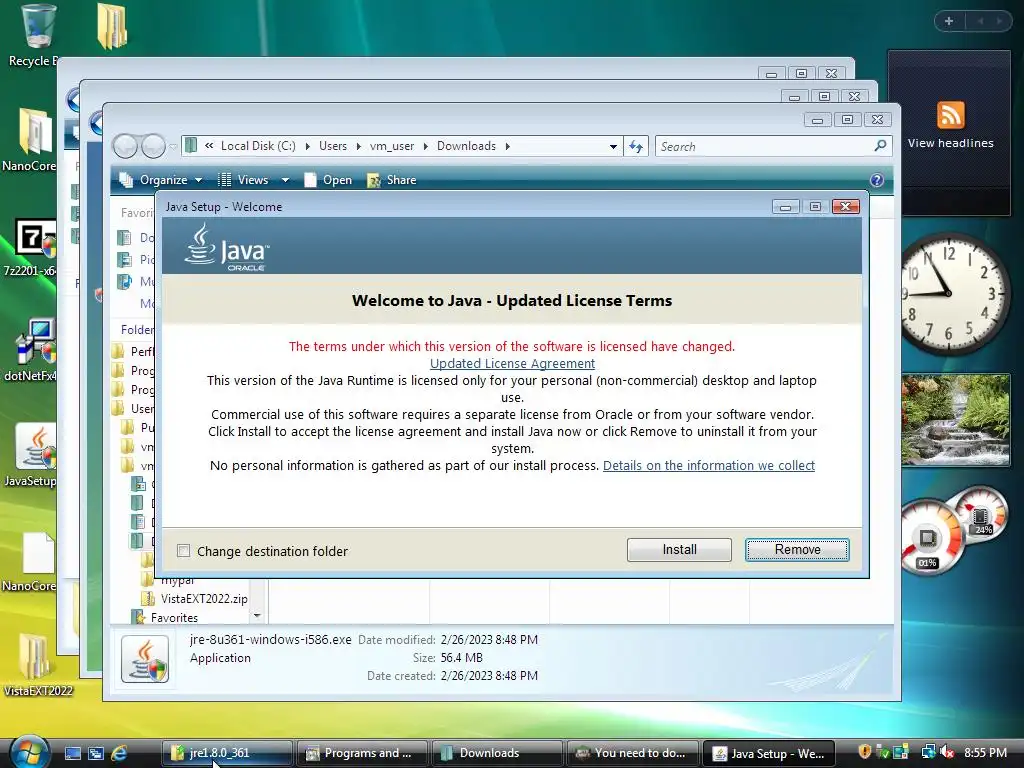Click Local Disk (C:) in the address breadcrumb
This screenshot has width=1024, height=768.
coord(258,146)
